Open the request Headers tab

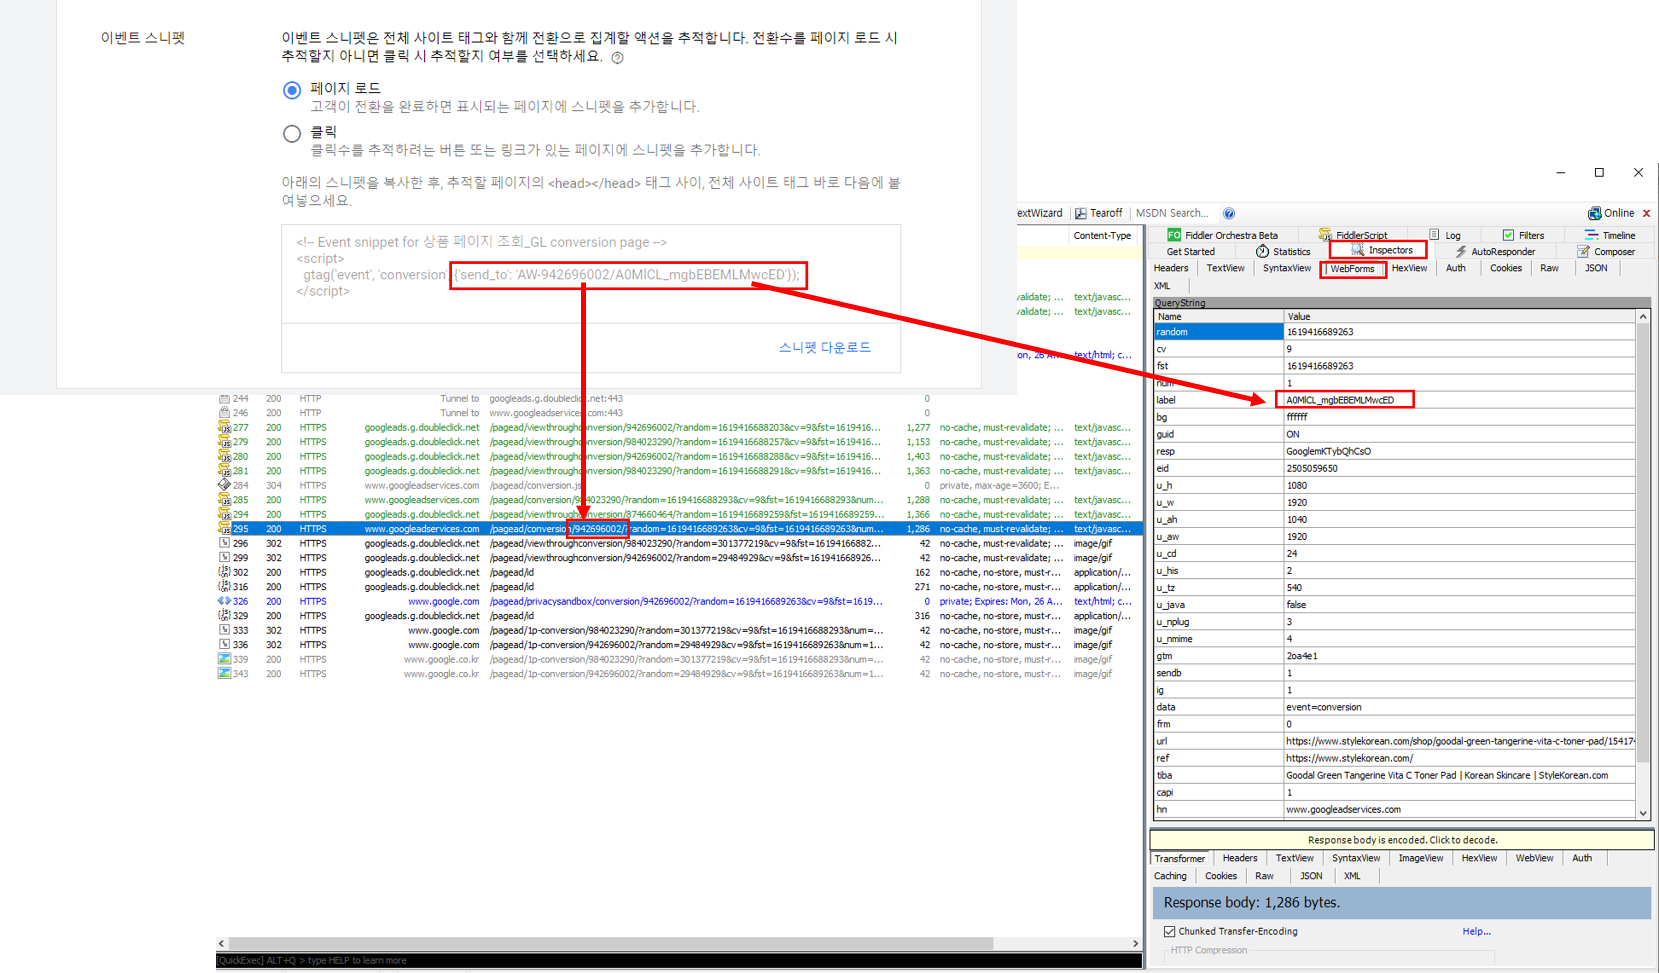click(1170, 268)
